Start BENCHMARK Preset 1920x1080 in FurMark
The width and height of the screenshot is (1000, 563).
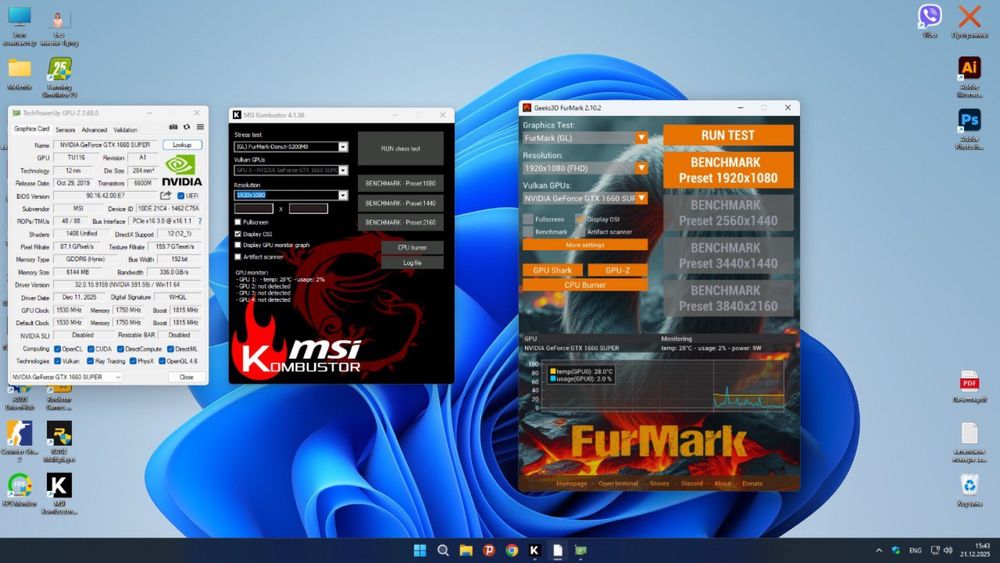[x=728, y=170]
